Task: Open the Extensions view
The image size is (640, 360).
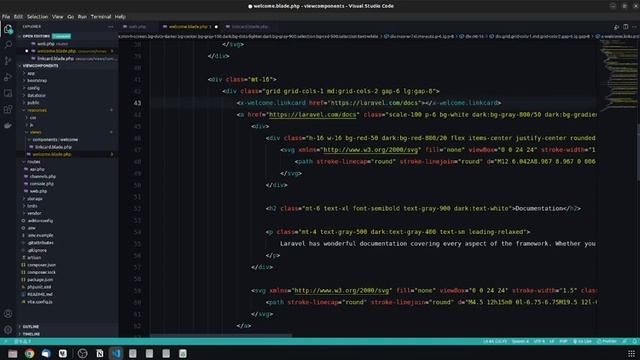Action: (8, 109)
